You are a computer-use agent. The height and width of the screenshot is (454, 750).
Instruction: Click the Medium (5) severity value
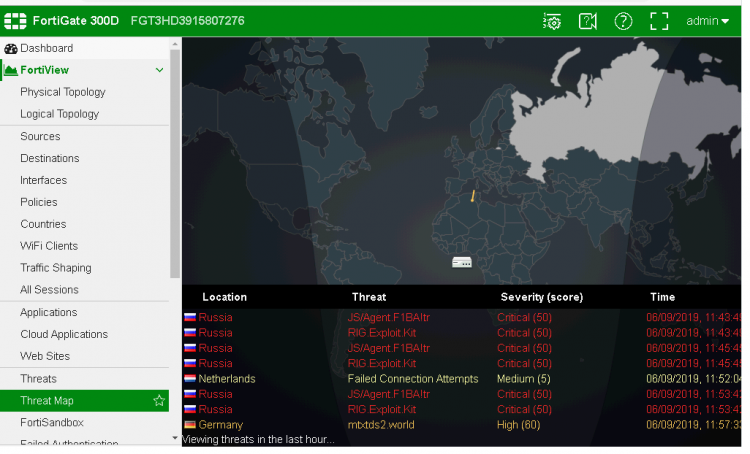tap(524, 379)
